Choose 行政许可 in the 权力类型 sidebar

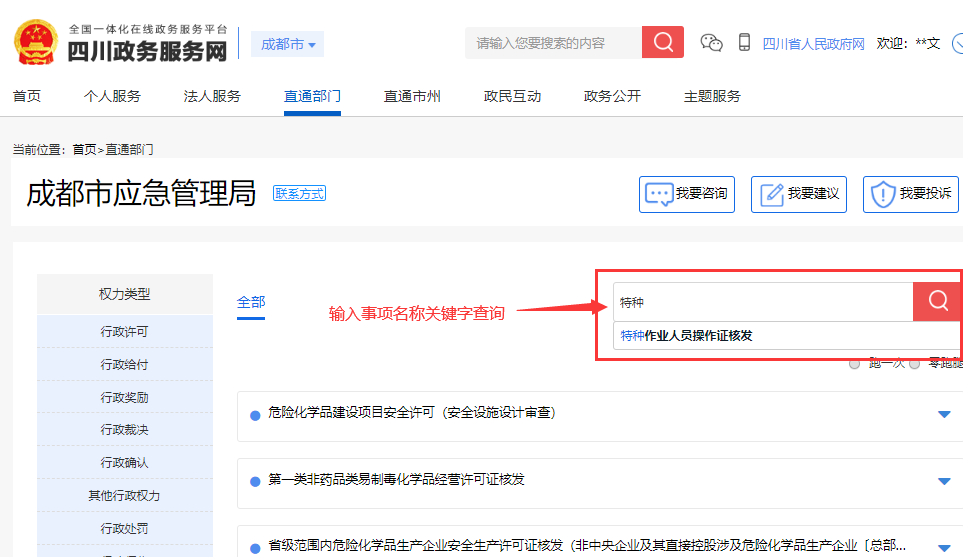tap(124, 332)
